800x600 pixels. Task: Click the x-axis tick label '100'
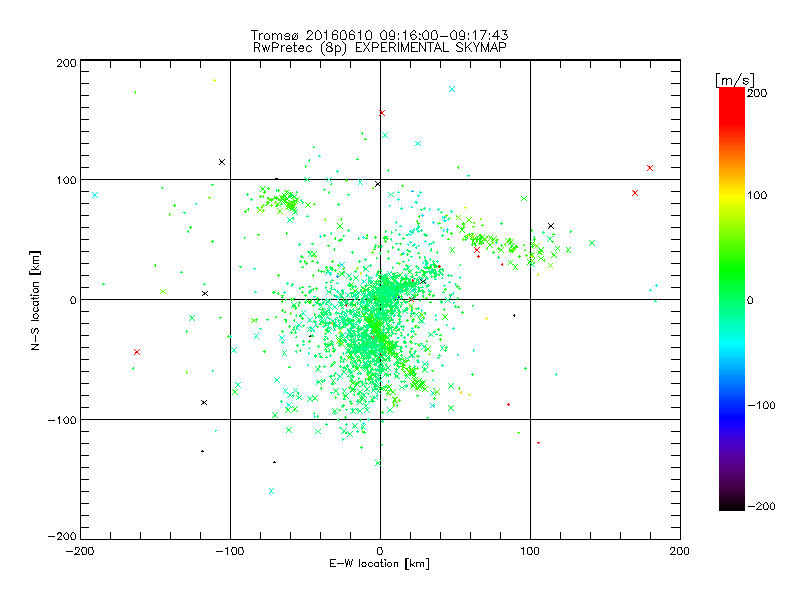pyautogui.click(x=530, y=551)
